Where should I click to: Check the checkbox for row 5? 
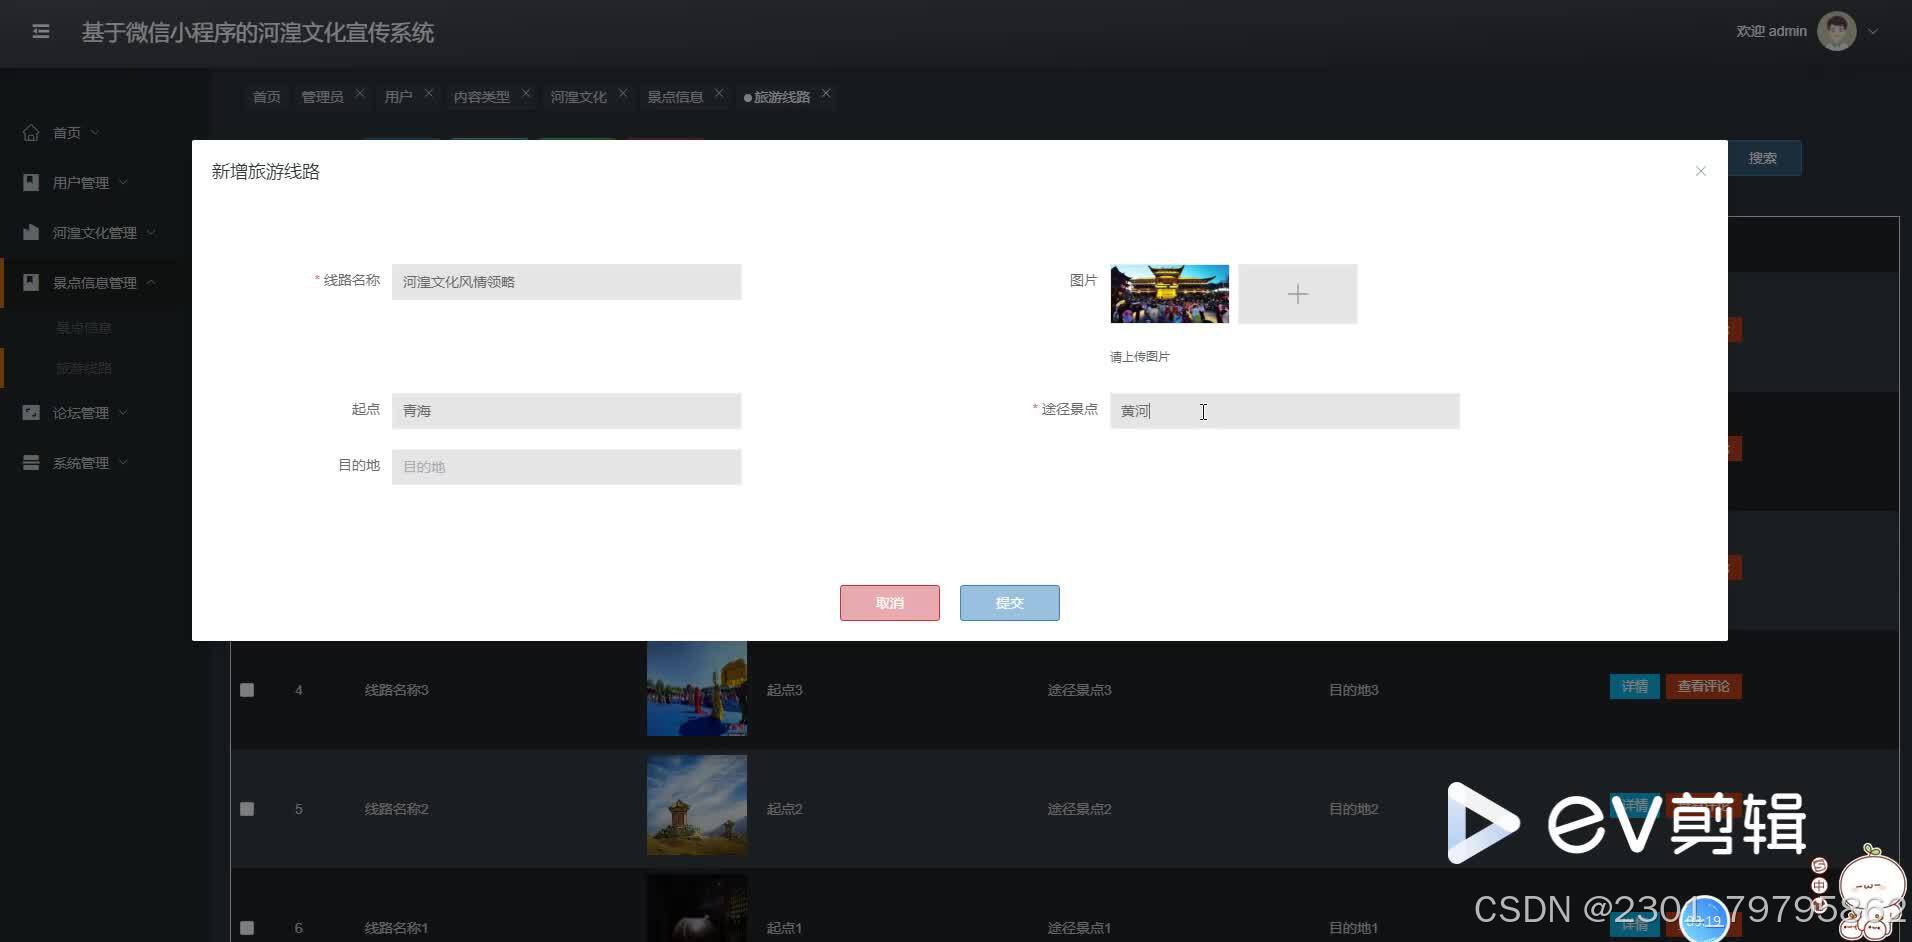click(247, 809)
